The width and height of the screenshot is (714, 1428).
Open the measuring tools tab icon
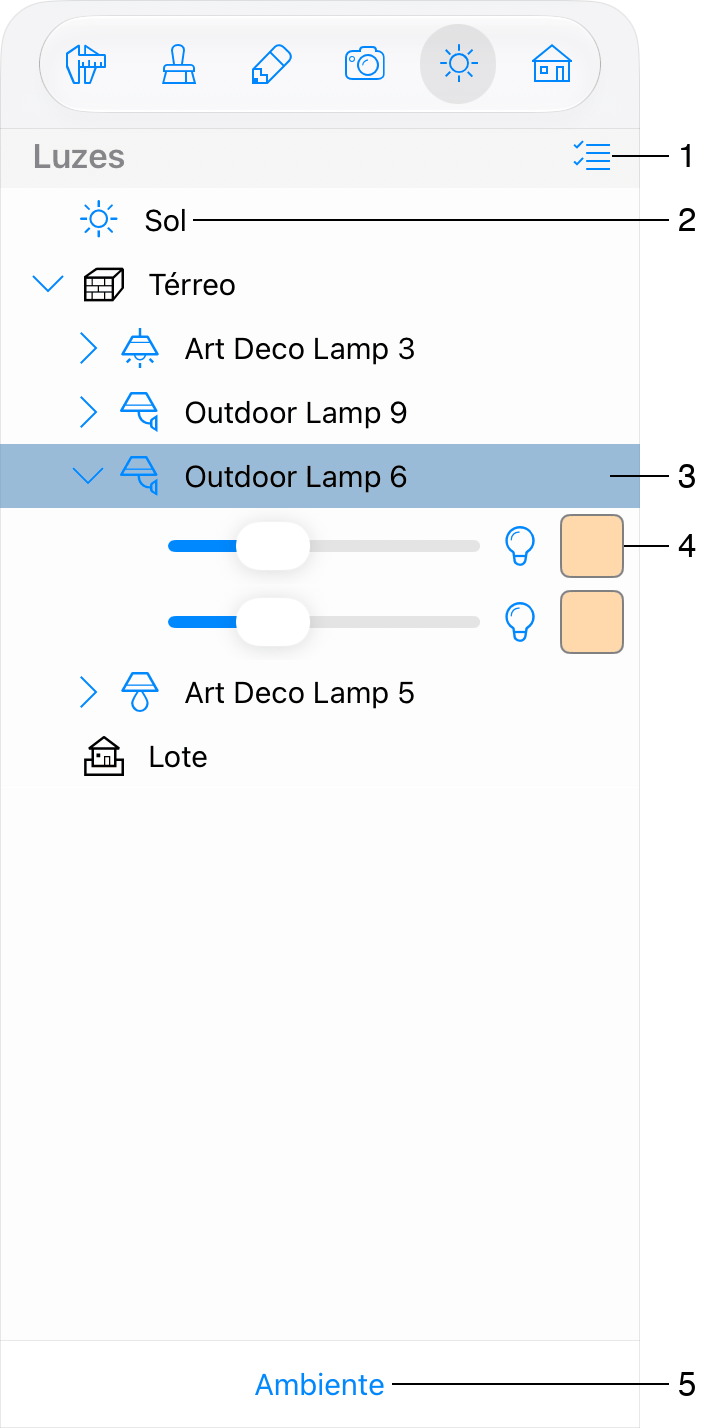(x=85, y=65)
